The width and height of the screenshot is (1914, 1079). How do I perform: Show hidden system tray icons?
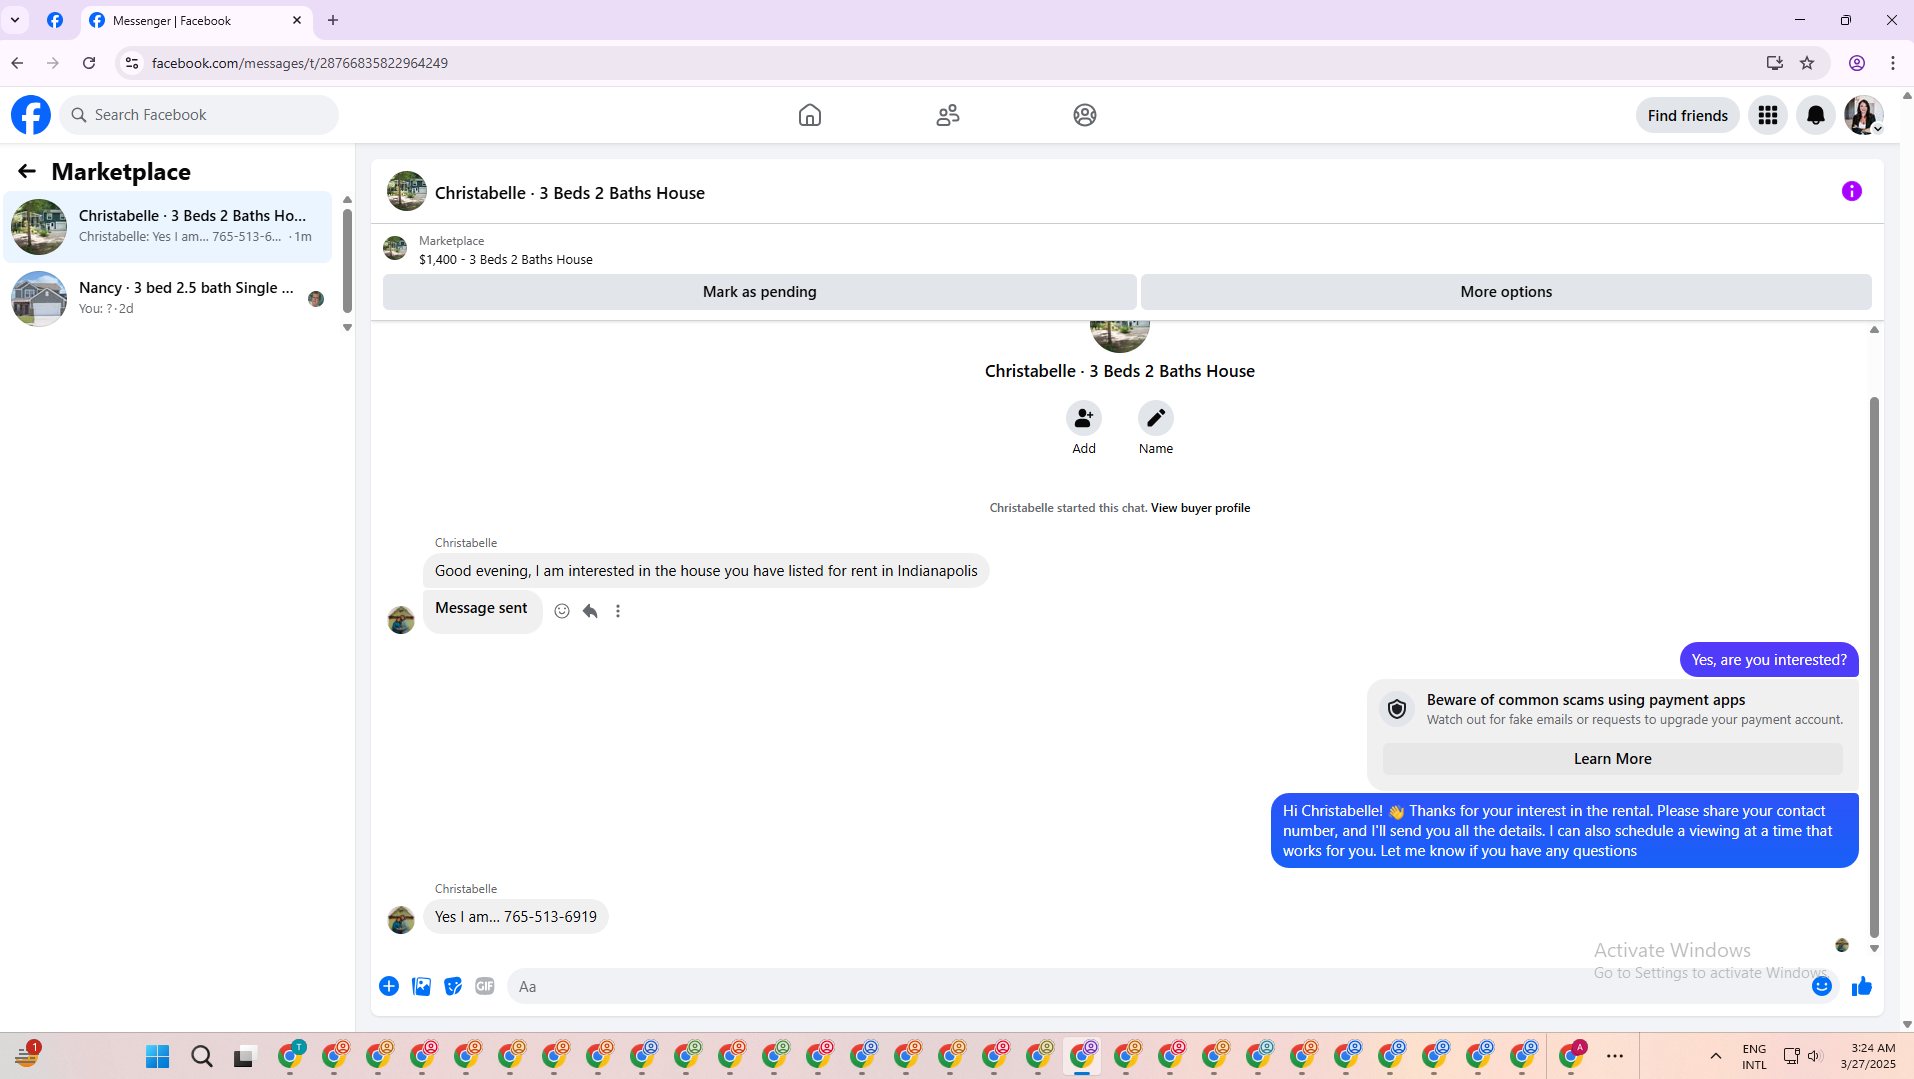[x=1716, y=1056]
